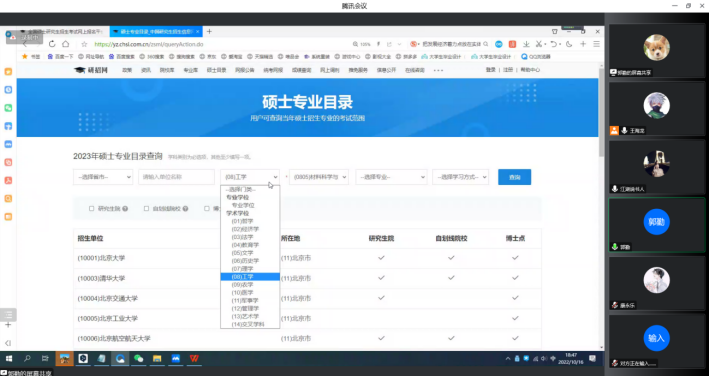Open the (0805)材料科学 discipline dropdown
Image resolution: width=709 pixels, height=376 pixels.
[319, 177]
